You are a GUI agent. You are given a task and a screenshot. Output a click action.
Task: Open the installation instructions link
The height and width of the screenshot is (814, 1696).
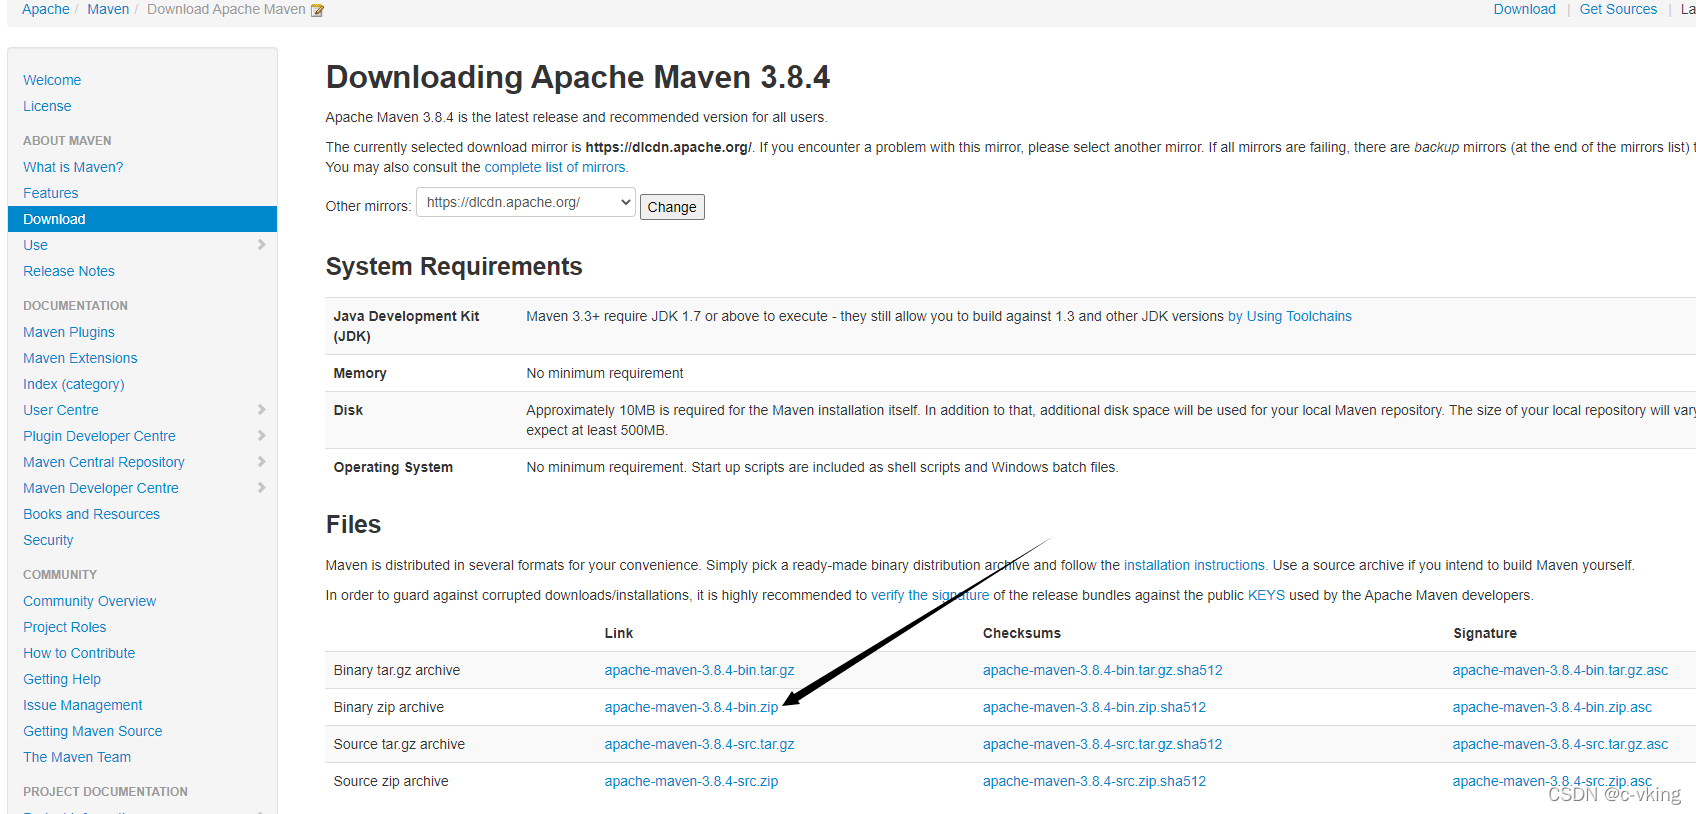(x=1195, y=565)
